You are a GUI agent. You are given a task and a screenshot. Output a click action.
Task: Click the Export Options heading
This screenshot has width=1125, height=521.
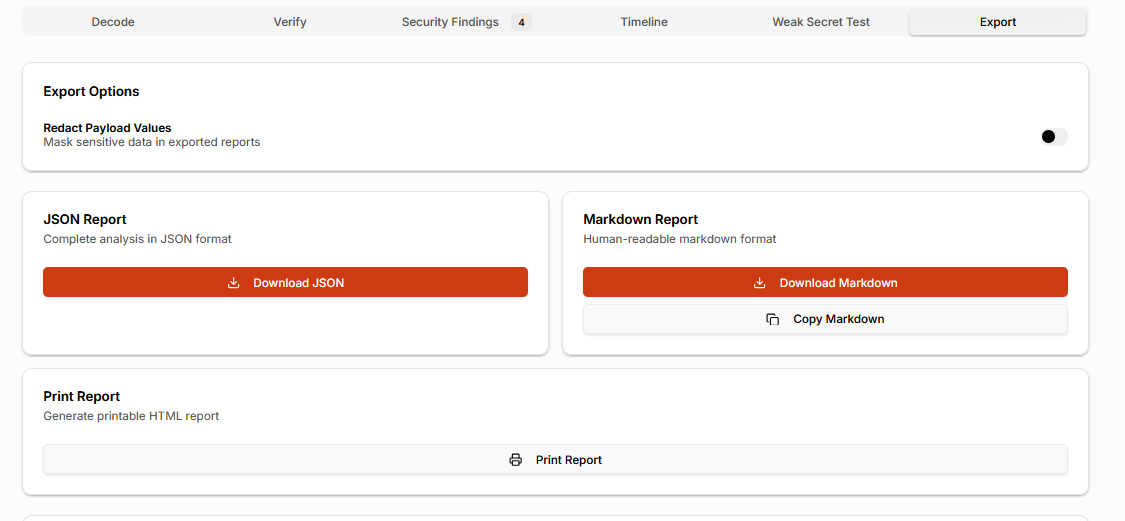click(91, 91)
